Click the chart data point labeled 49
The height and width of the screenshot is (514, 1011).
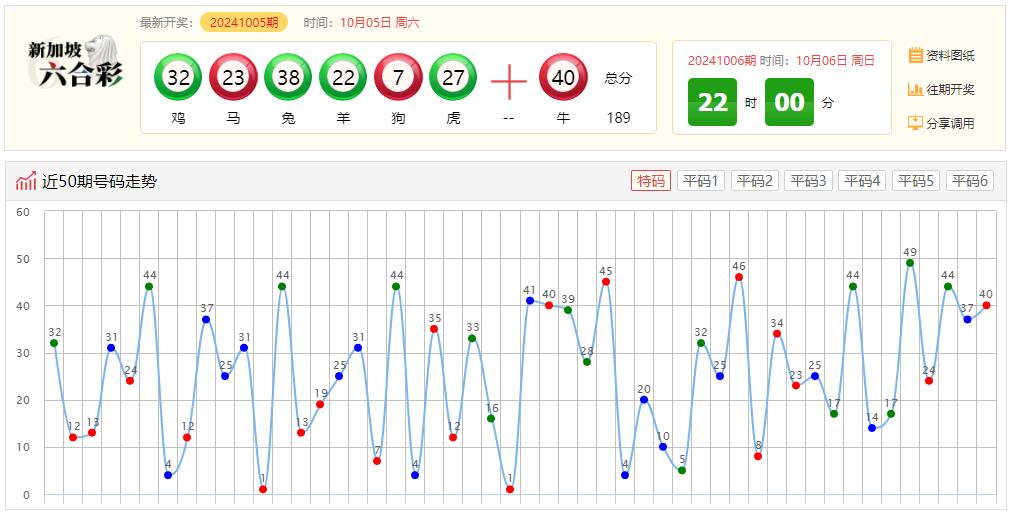910,263
